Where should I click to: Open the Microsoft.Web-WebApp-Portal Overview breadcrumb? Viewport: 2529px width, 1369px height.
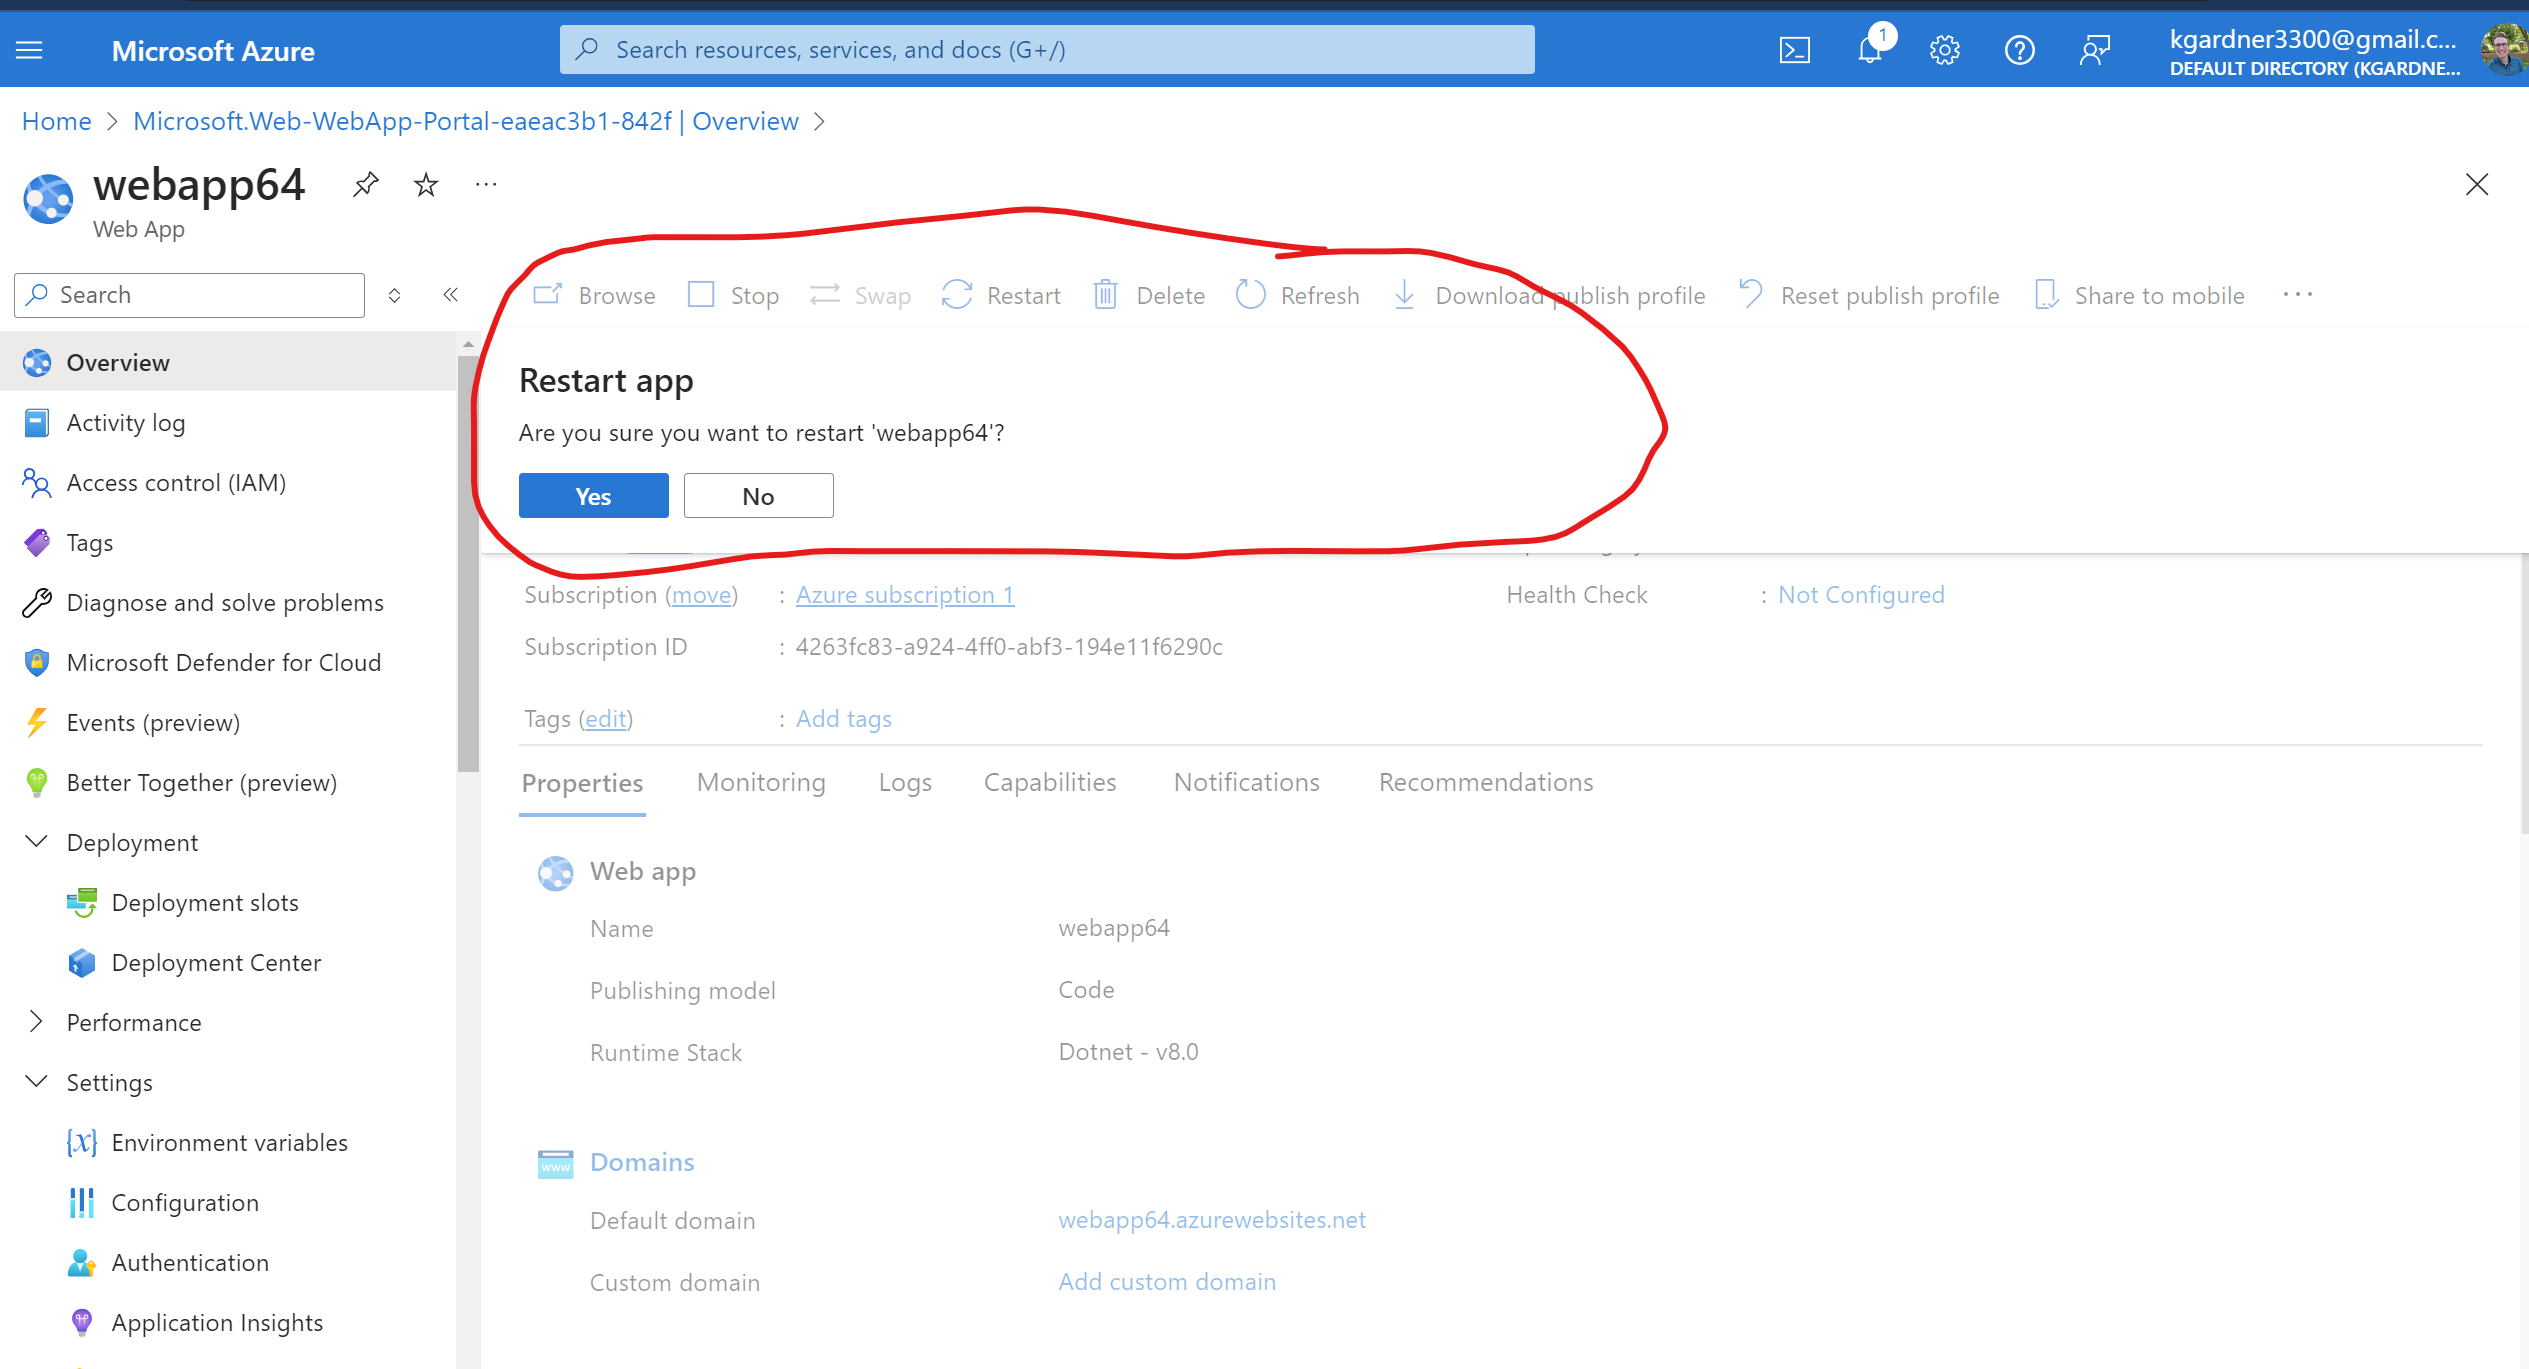pos(466,121)
